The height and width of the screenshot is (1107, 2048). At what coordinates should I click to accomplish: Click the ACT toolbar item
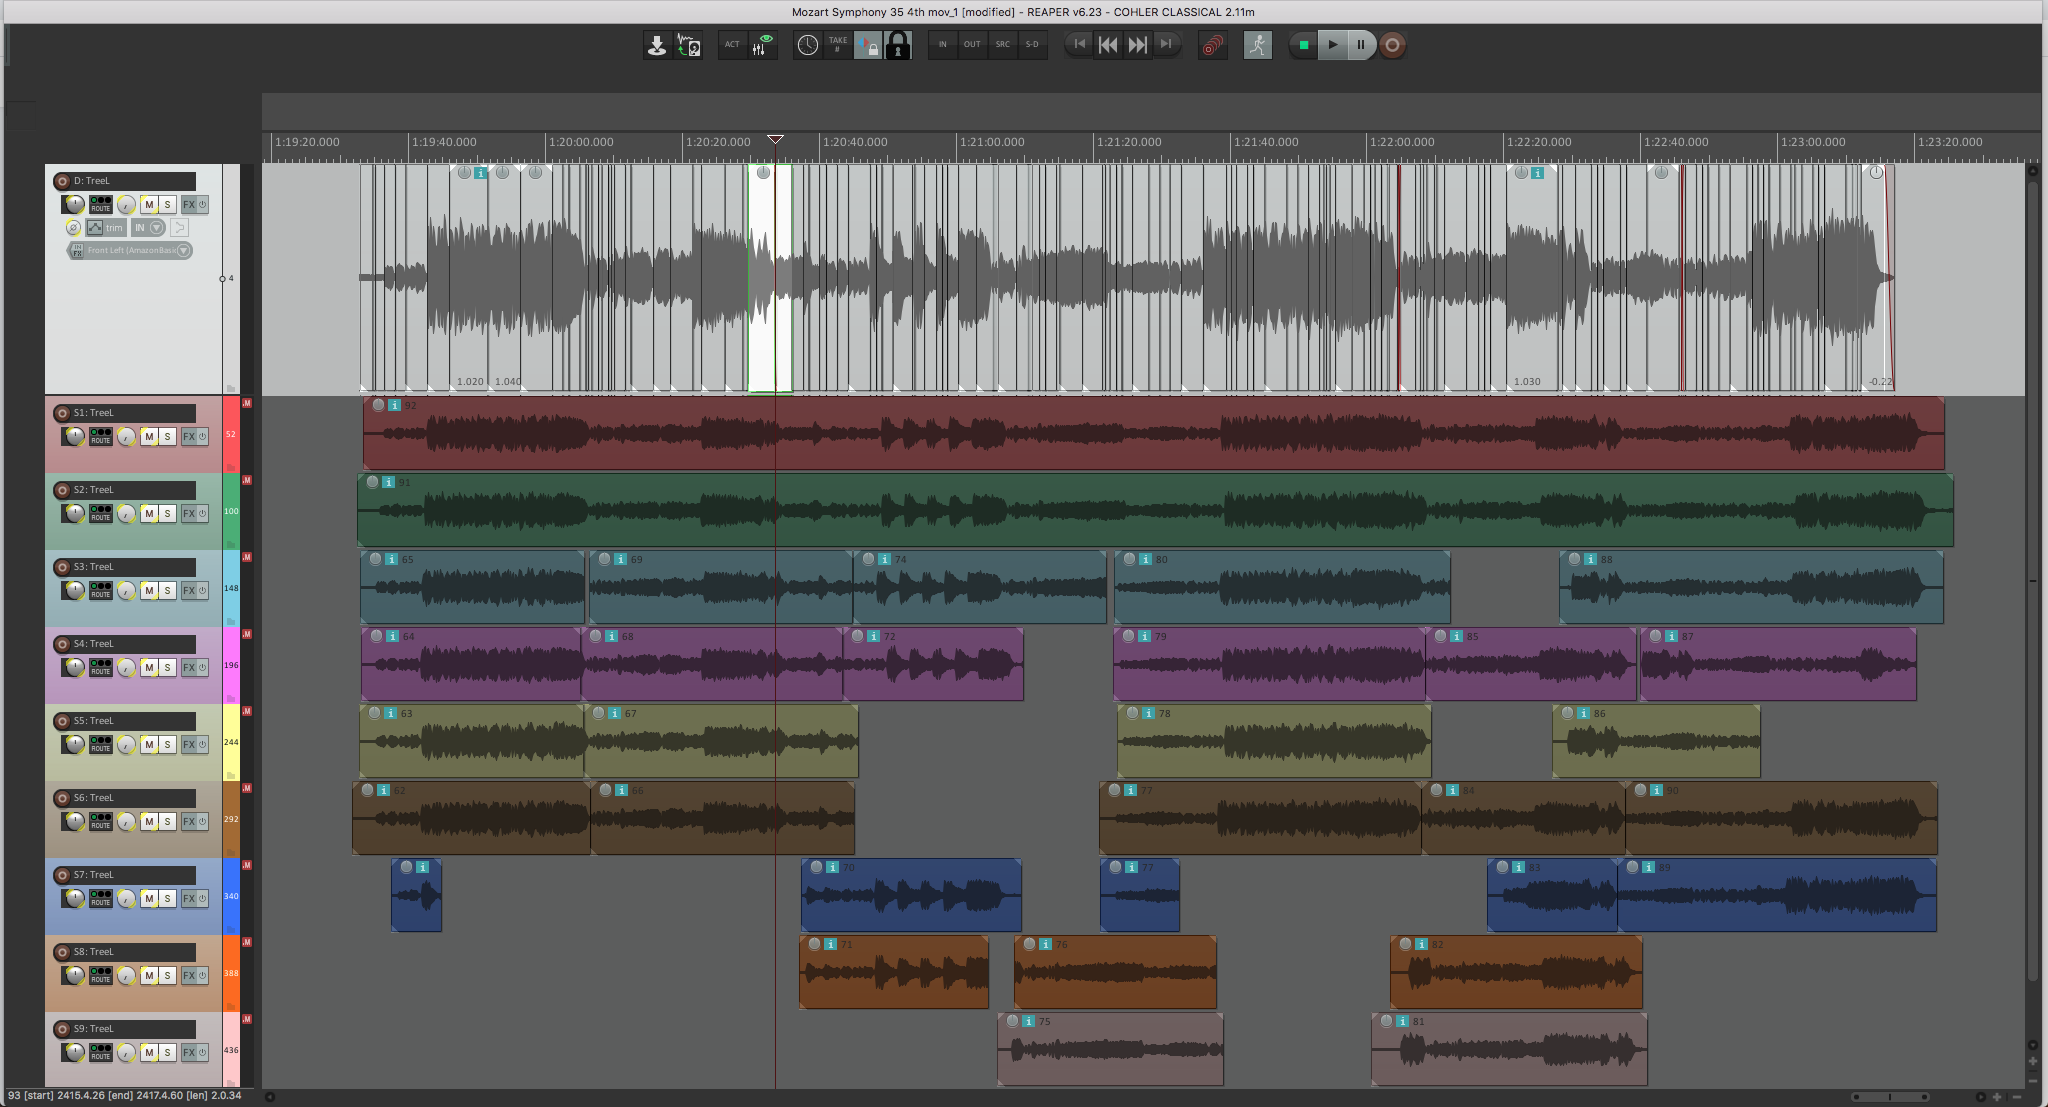pyautogui.click(x=732, y=45)
